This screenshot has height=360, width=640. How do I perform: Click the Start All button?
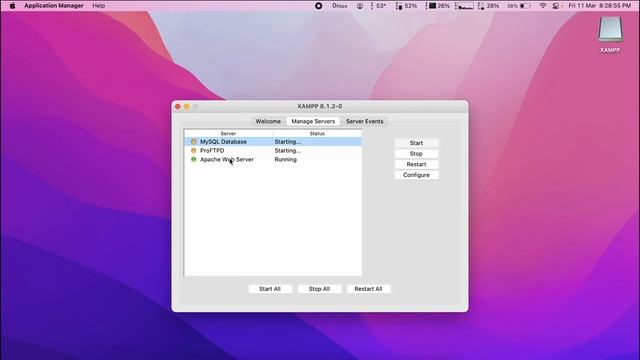click(270, 289)
